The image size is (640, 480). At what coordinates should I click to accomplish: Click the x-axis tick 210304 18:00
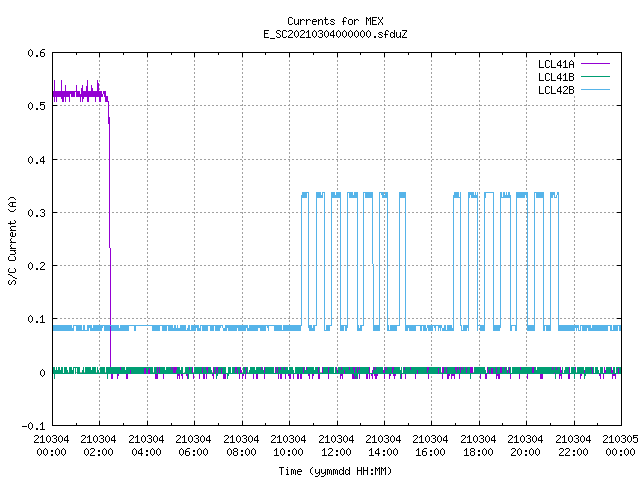[x=478, y=446]
